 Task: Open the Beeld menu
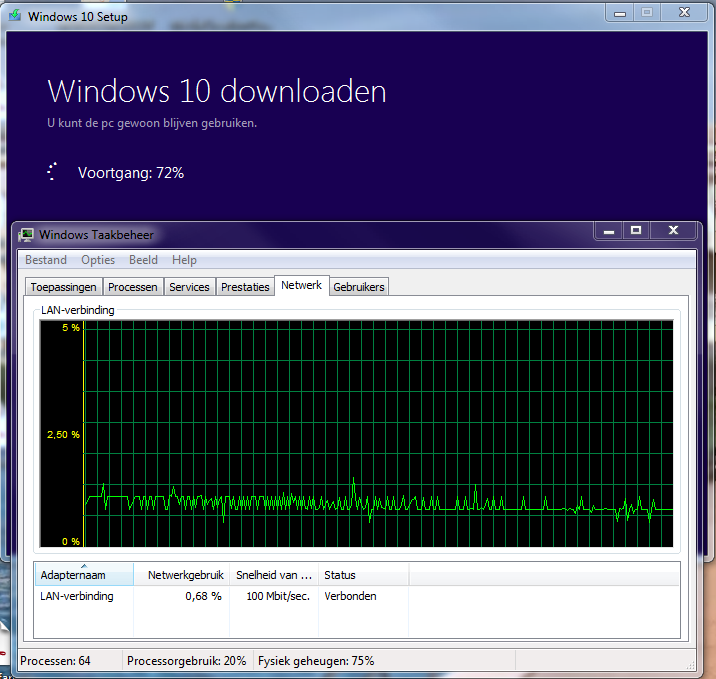(x=143, y=260)
